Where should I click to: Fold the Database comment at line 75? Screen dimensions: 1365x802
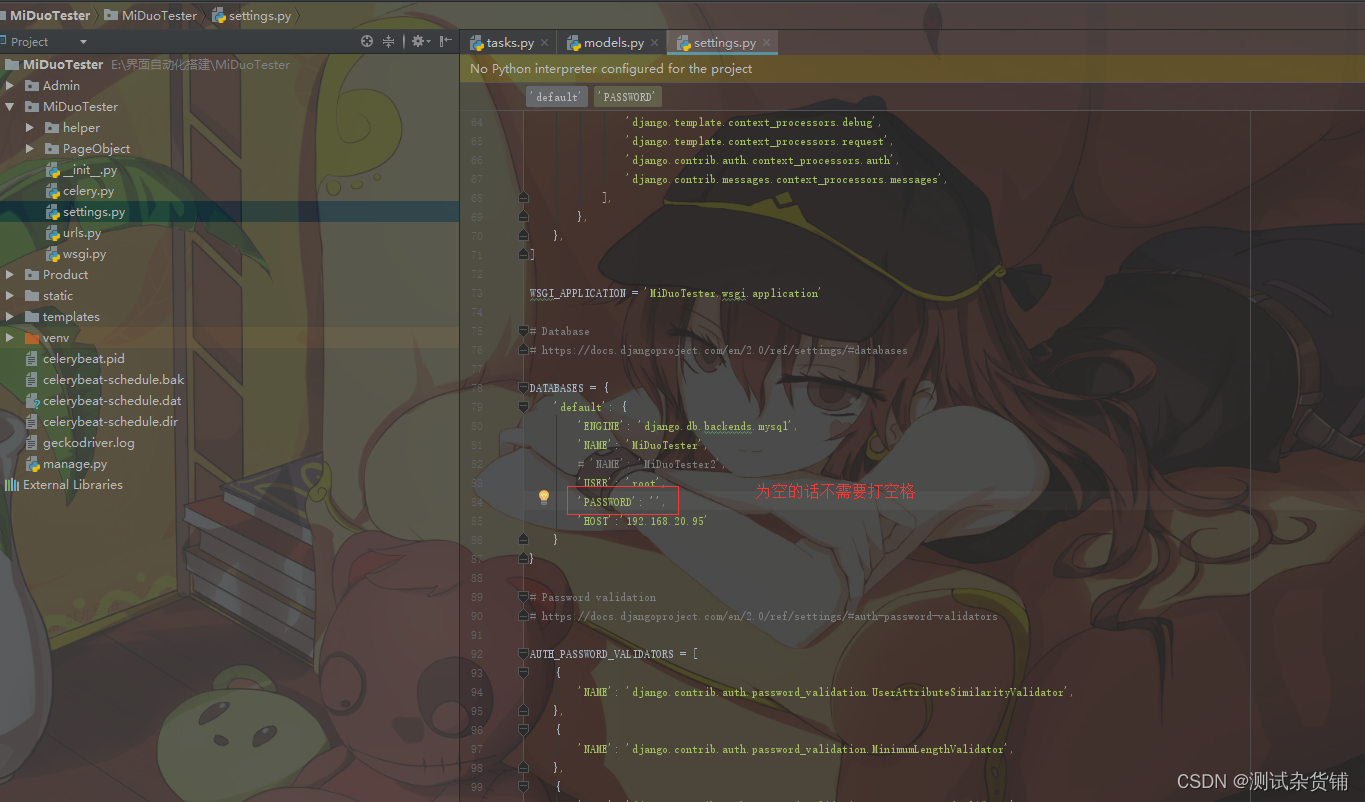(x=523, y=331)
